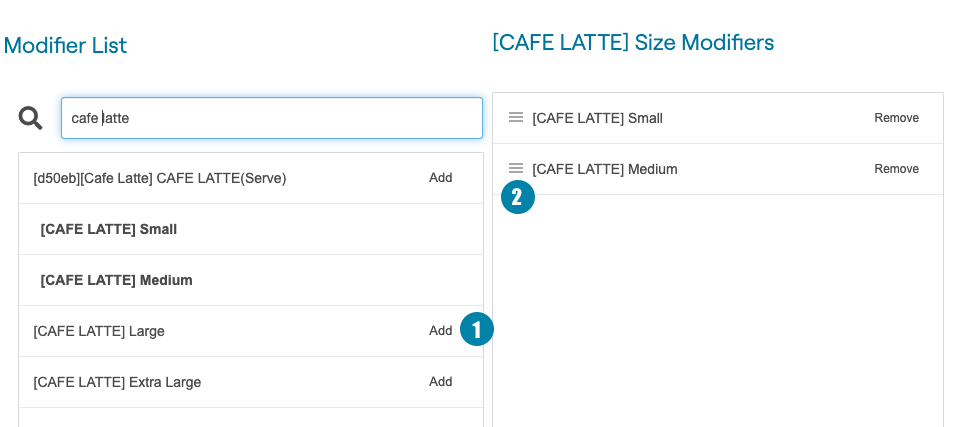Screen dimensions: 955x427
Task: Focus the modifier search field
Action: point(271,118)
